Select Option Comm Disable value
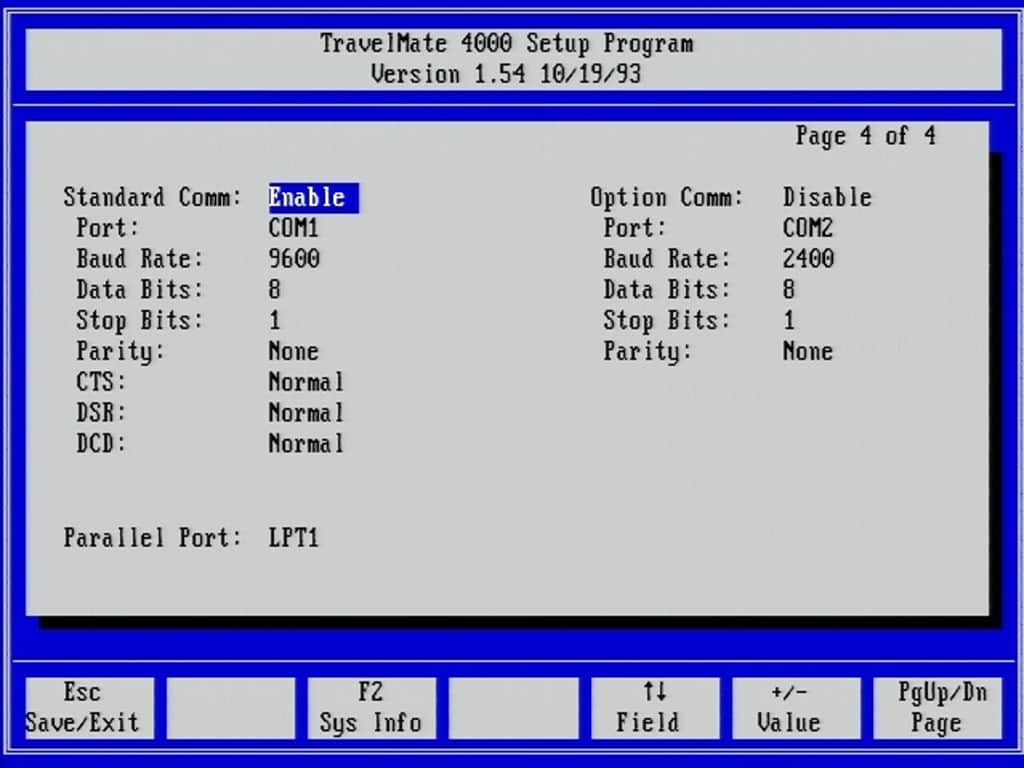 coord(827,198)
